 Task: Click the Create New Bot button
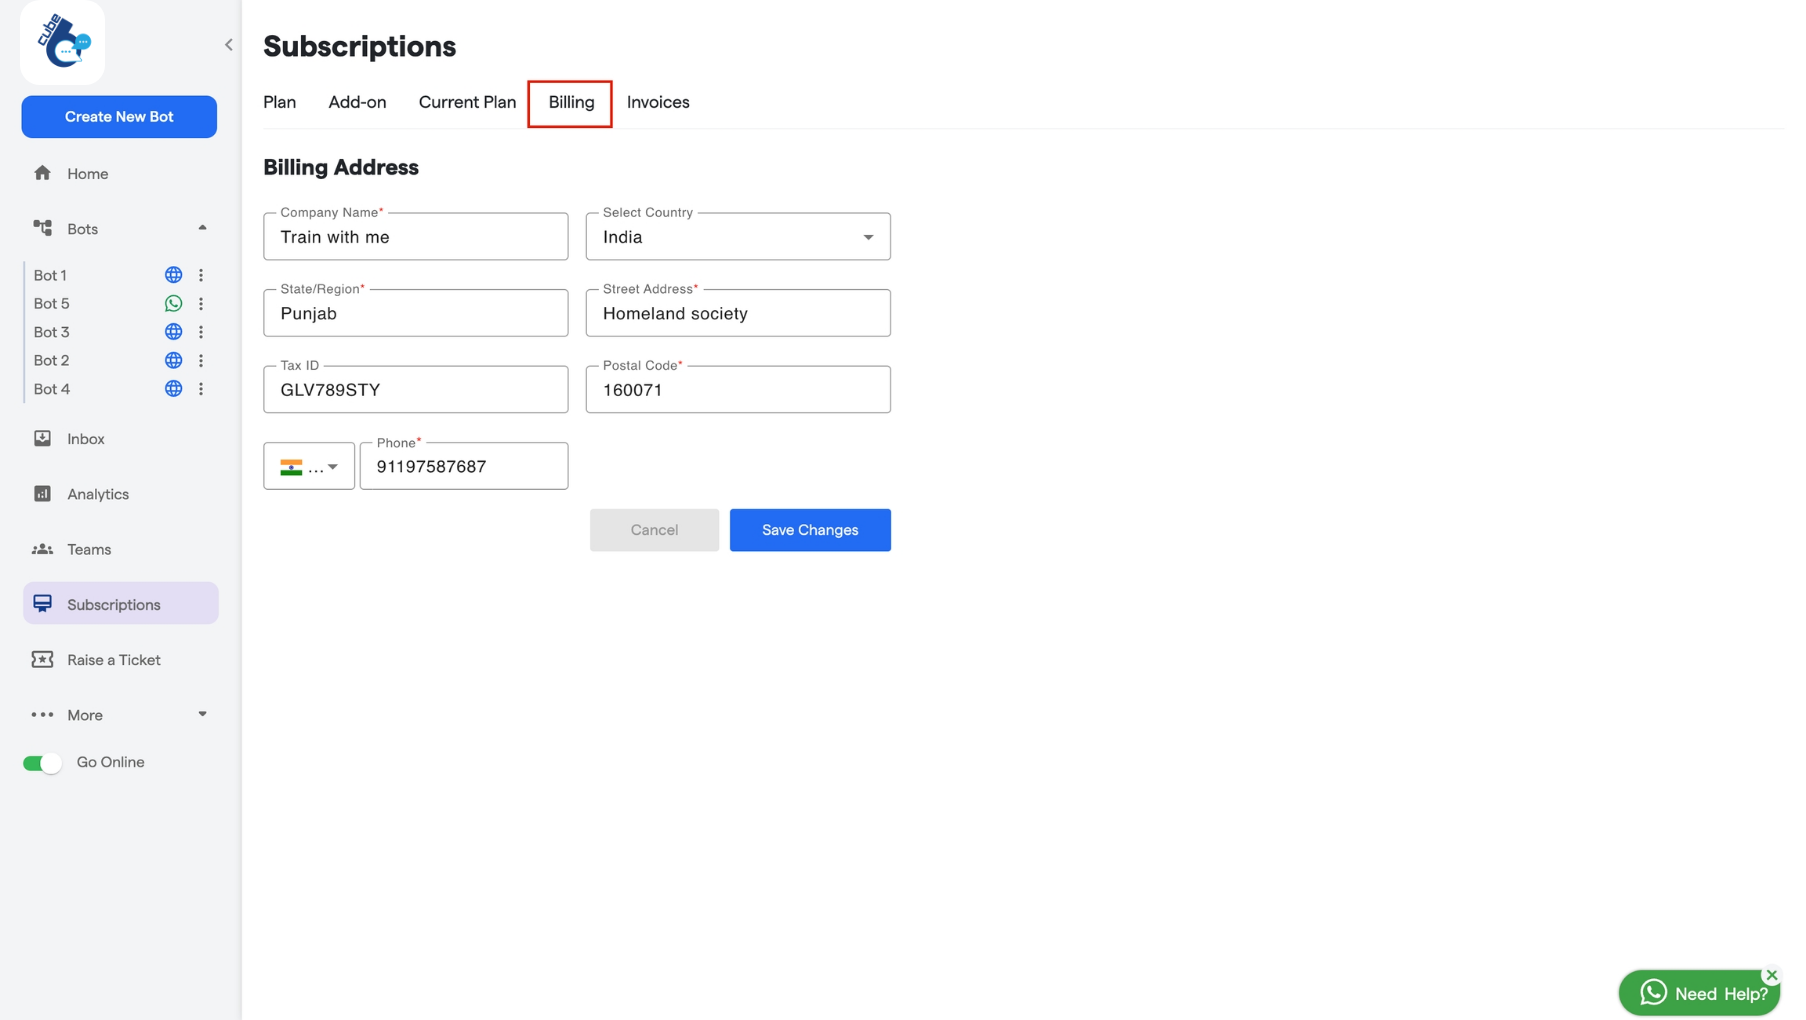point(119,116)
